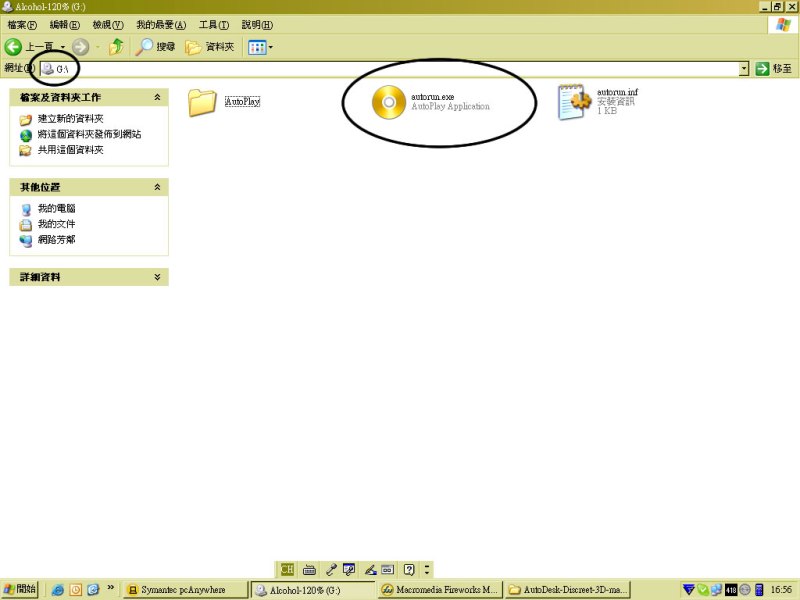Click the gray round tray icon
Viewport: 800px width, 600px height.
pyautogui.click(x=744, y=590)
